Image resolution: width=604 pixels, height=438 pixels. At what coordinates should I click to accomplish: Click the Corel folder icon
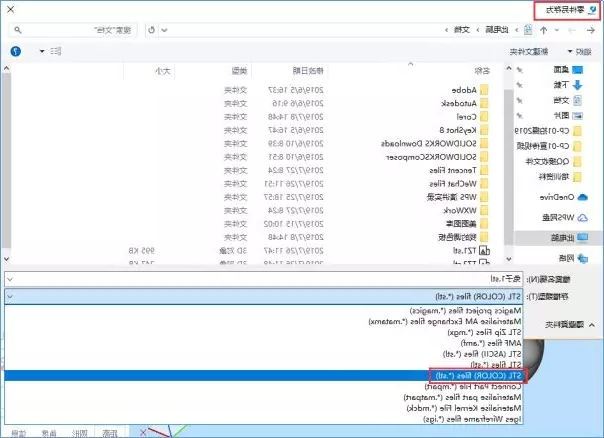484,117
